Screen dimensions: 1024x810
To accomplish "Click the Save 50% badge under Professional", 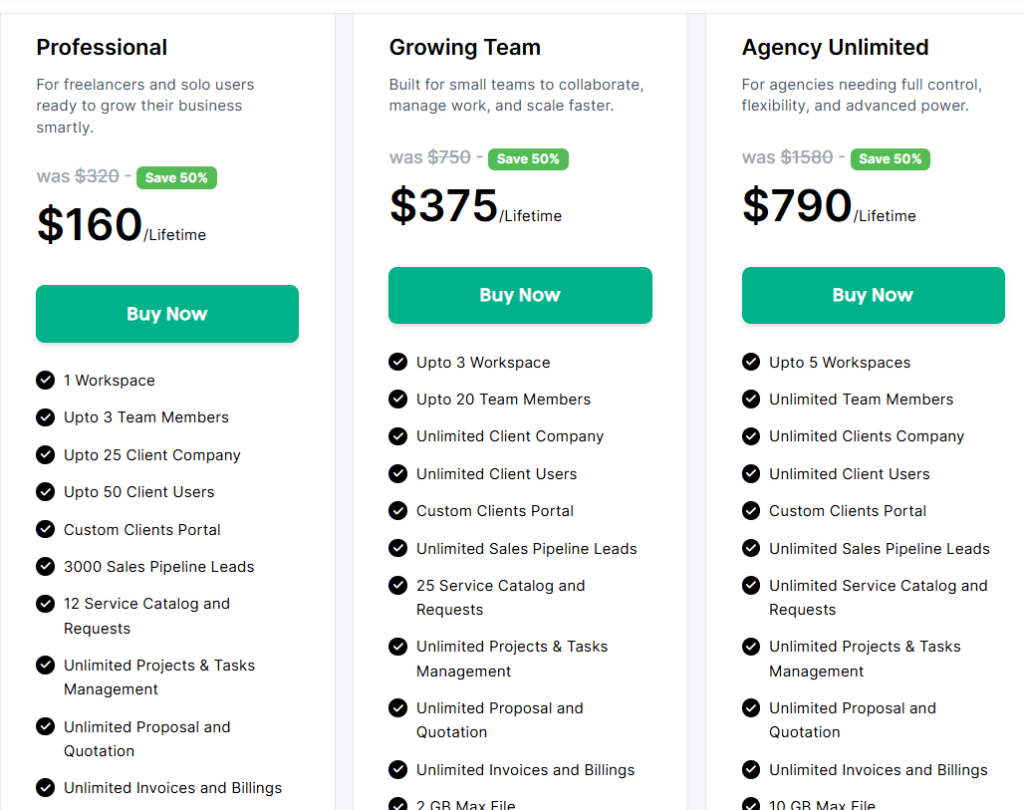I will pos(177,178).
